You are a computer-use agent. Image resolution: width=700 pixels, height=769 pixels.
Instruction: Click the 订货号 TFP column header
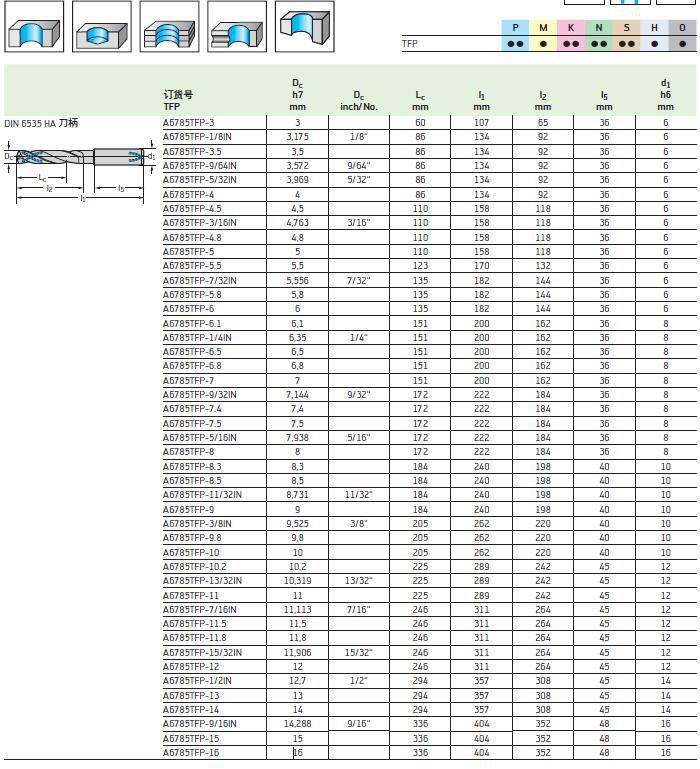pyautogui.click(x=178, y=100)
